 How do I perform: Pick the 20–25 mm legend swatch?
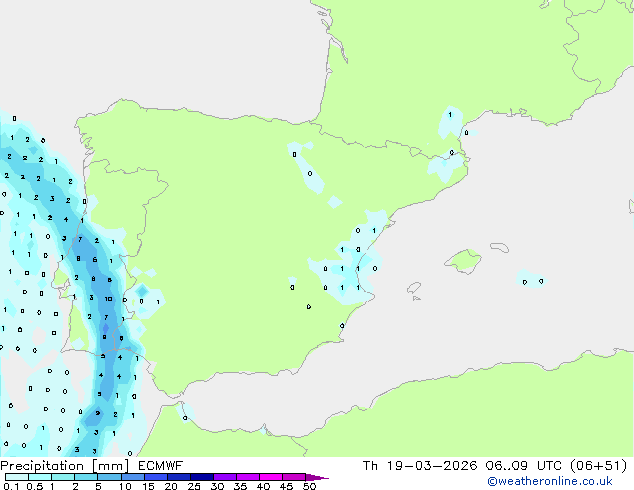179,477
